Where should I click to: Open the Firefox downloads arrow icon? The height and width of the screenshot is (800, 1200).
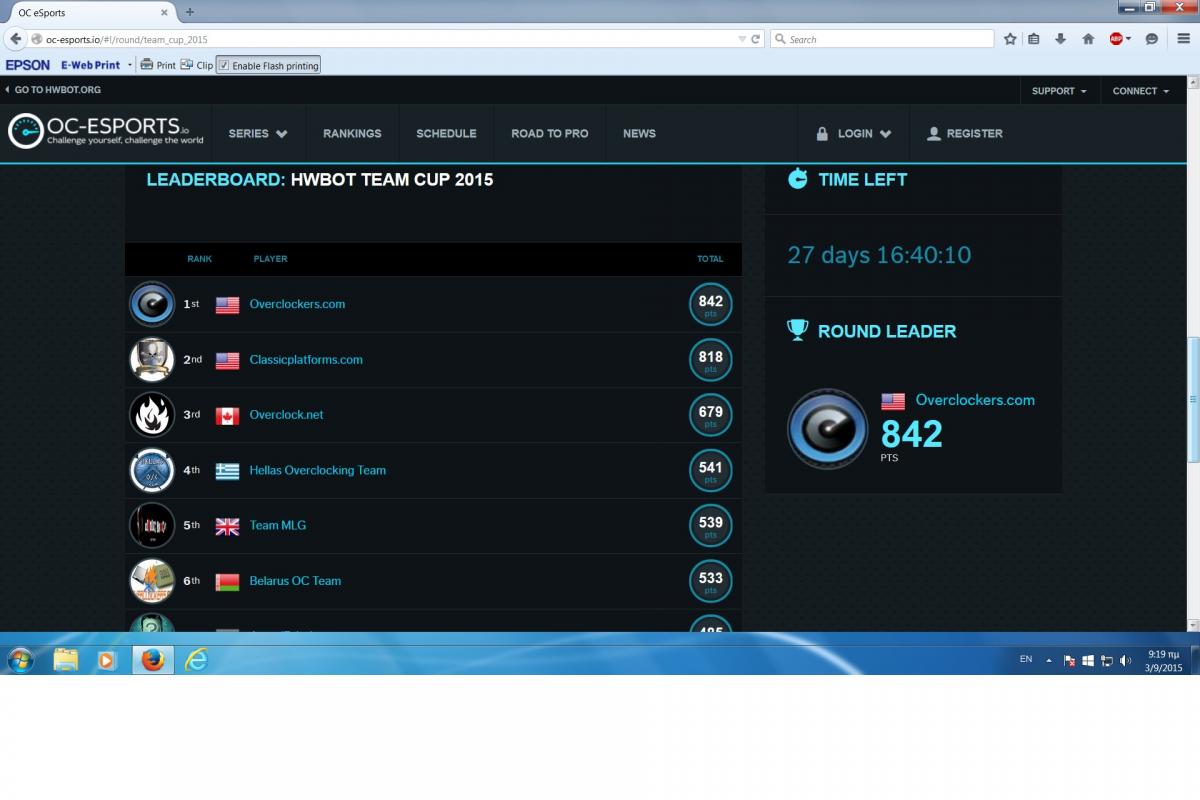pos(1060,39)
